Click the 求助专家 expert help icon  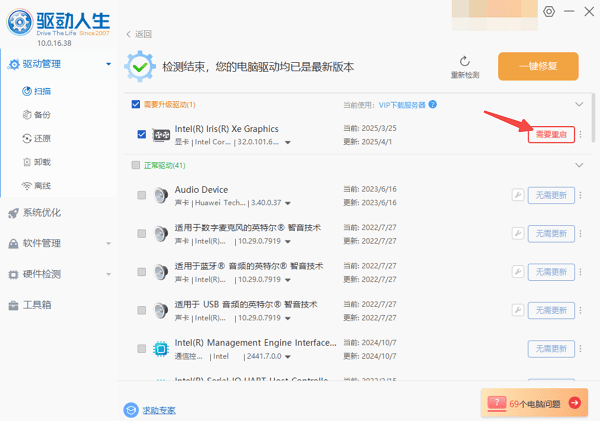(x=130, y=410)
